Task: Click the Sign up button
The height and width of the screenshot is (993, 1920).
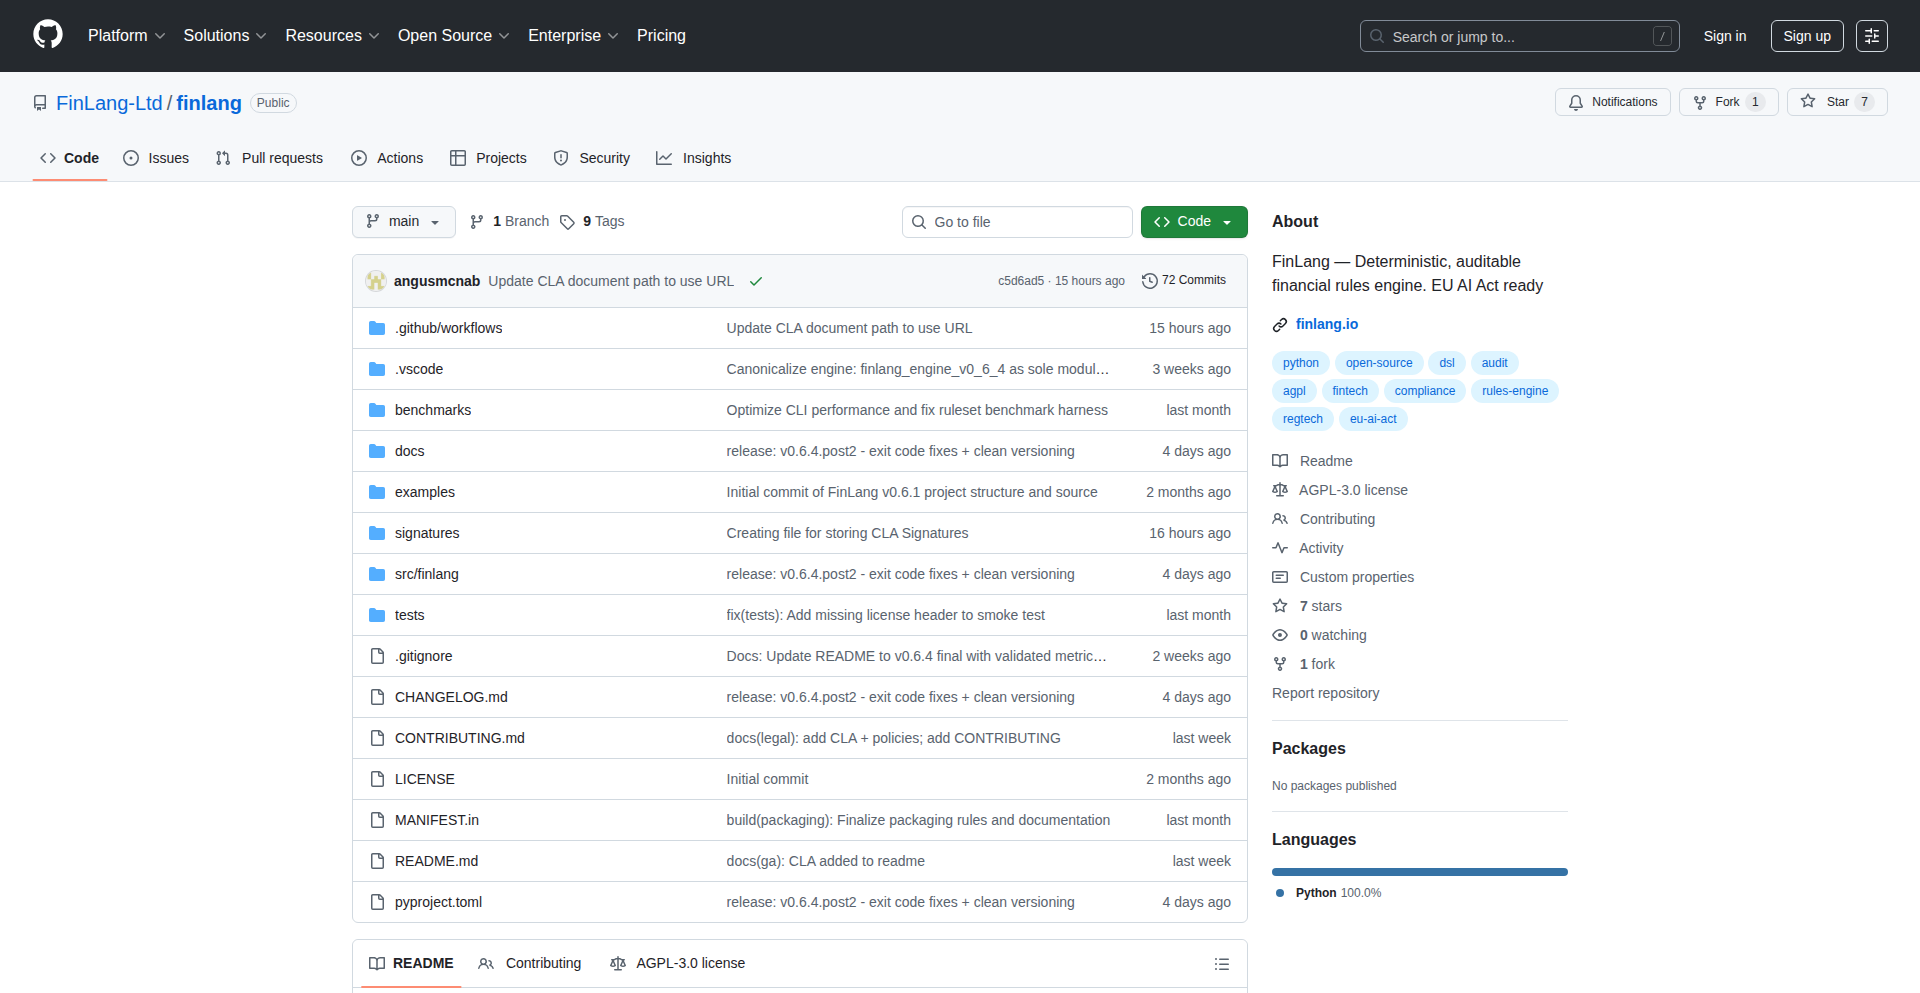Action: (1806, 36)
